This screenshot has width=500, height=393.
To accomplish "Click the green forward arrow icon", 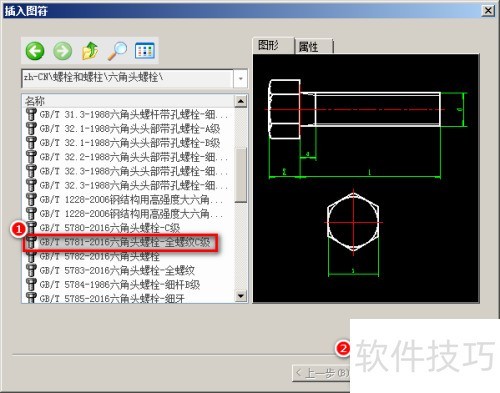I will tap(63, 51).
